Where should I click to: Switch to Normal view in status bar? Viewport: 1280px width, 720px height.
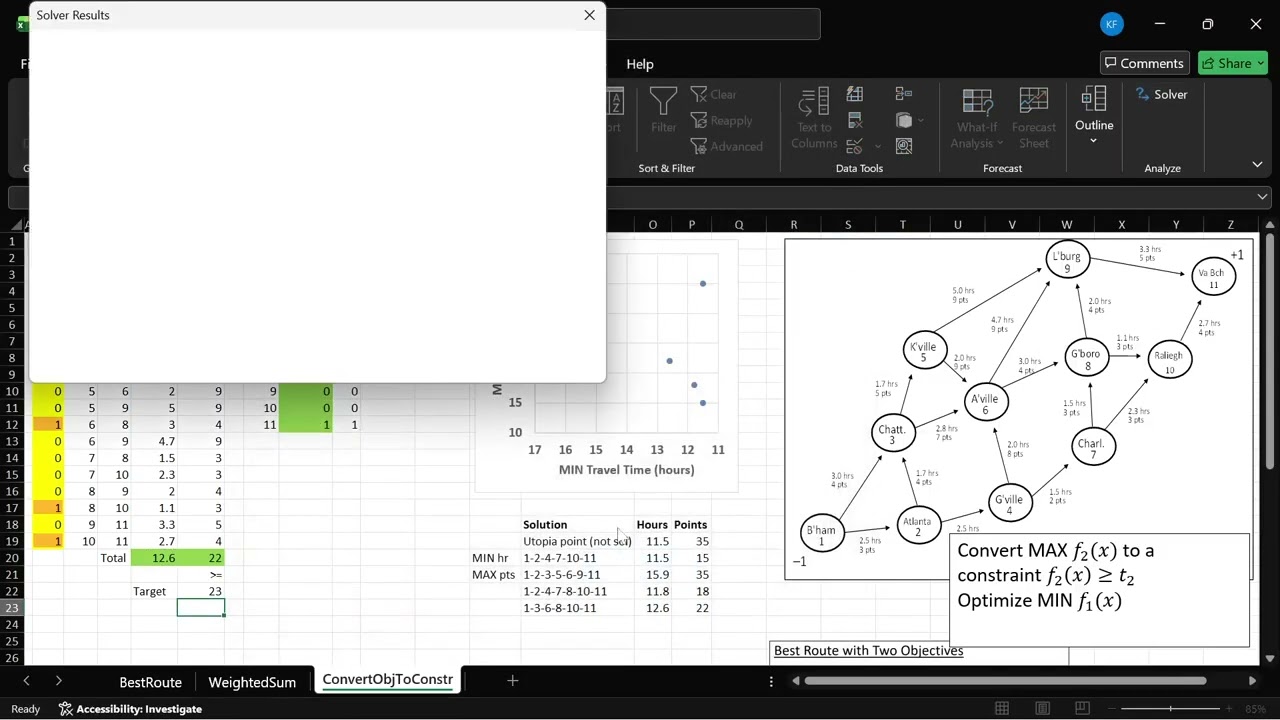tap(1002, 709)
